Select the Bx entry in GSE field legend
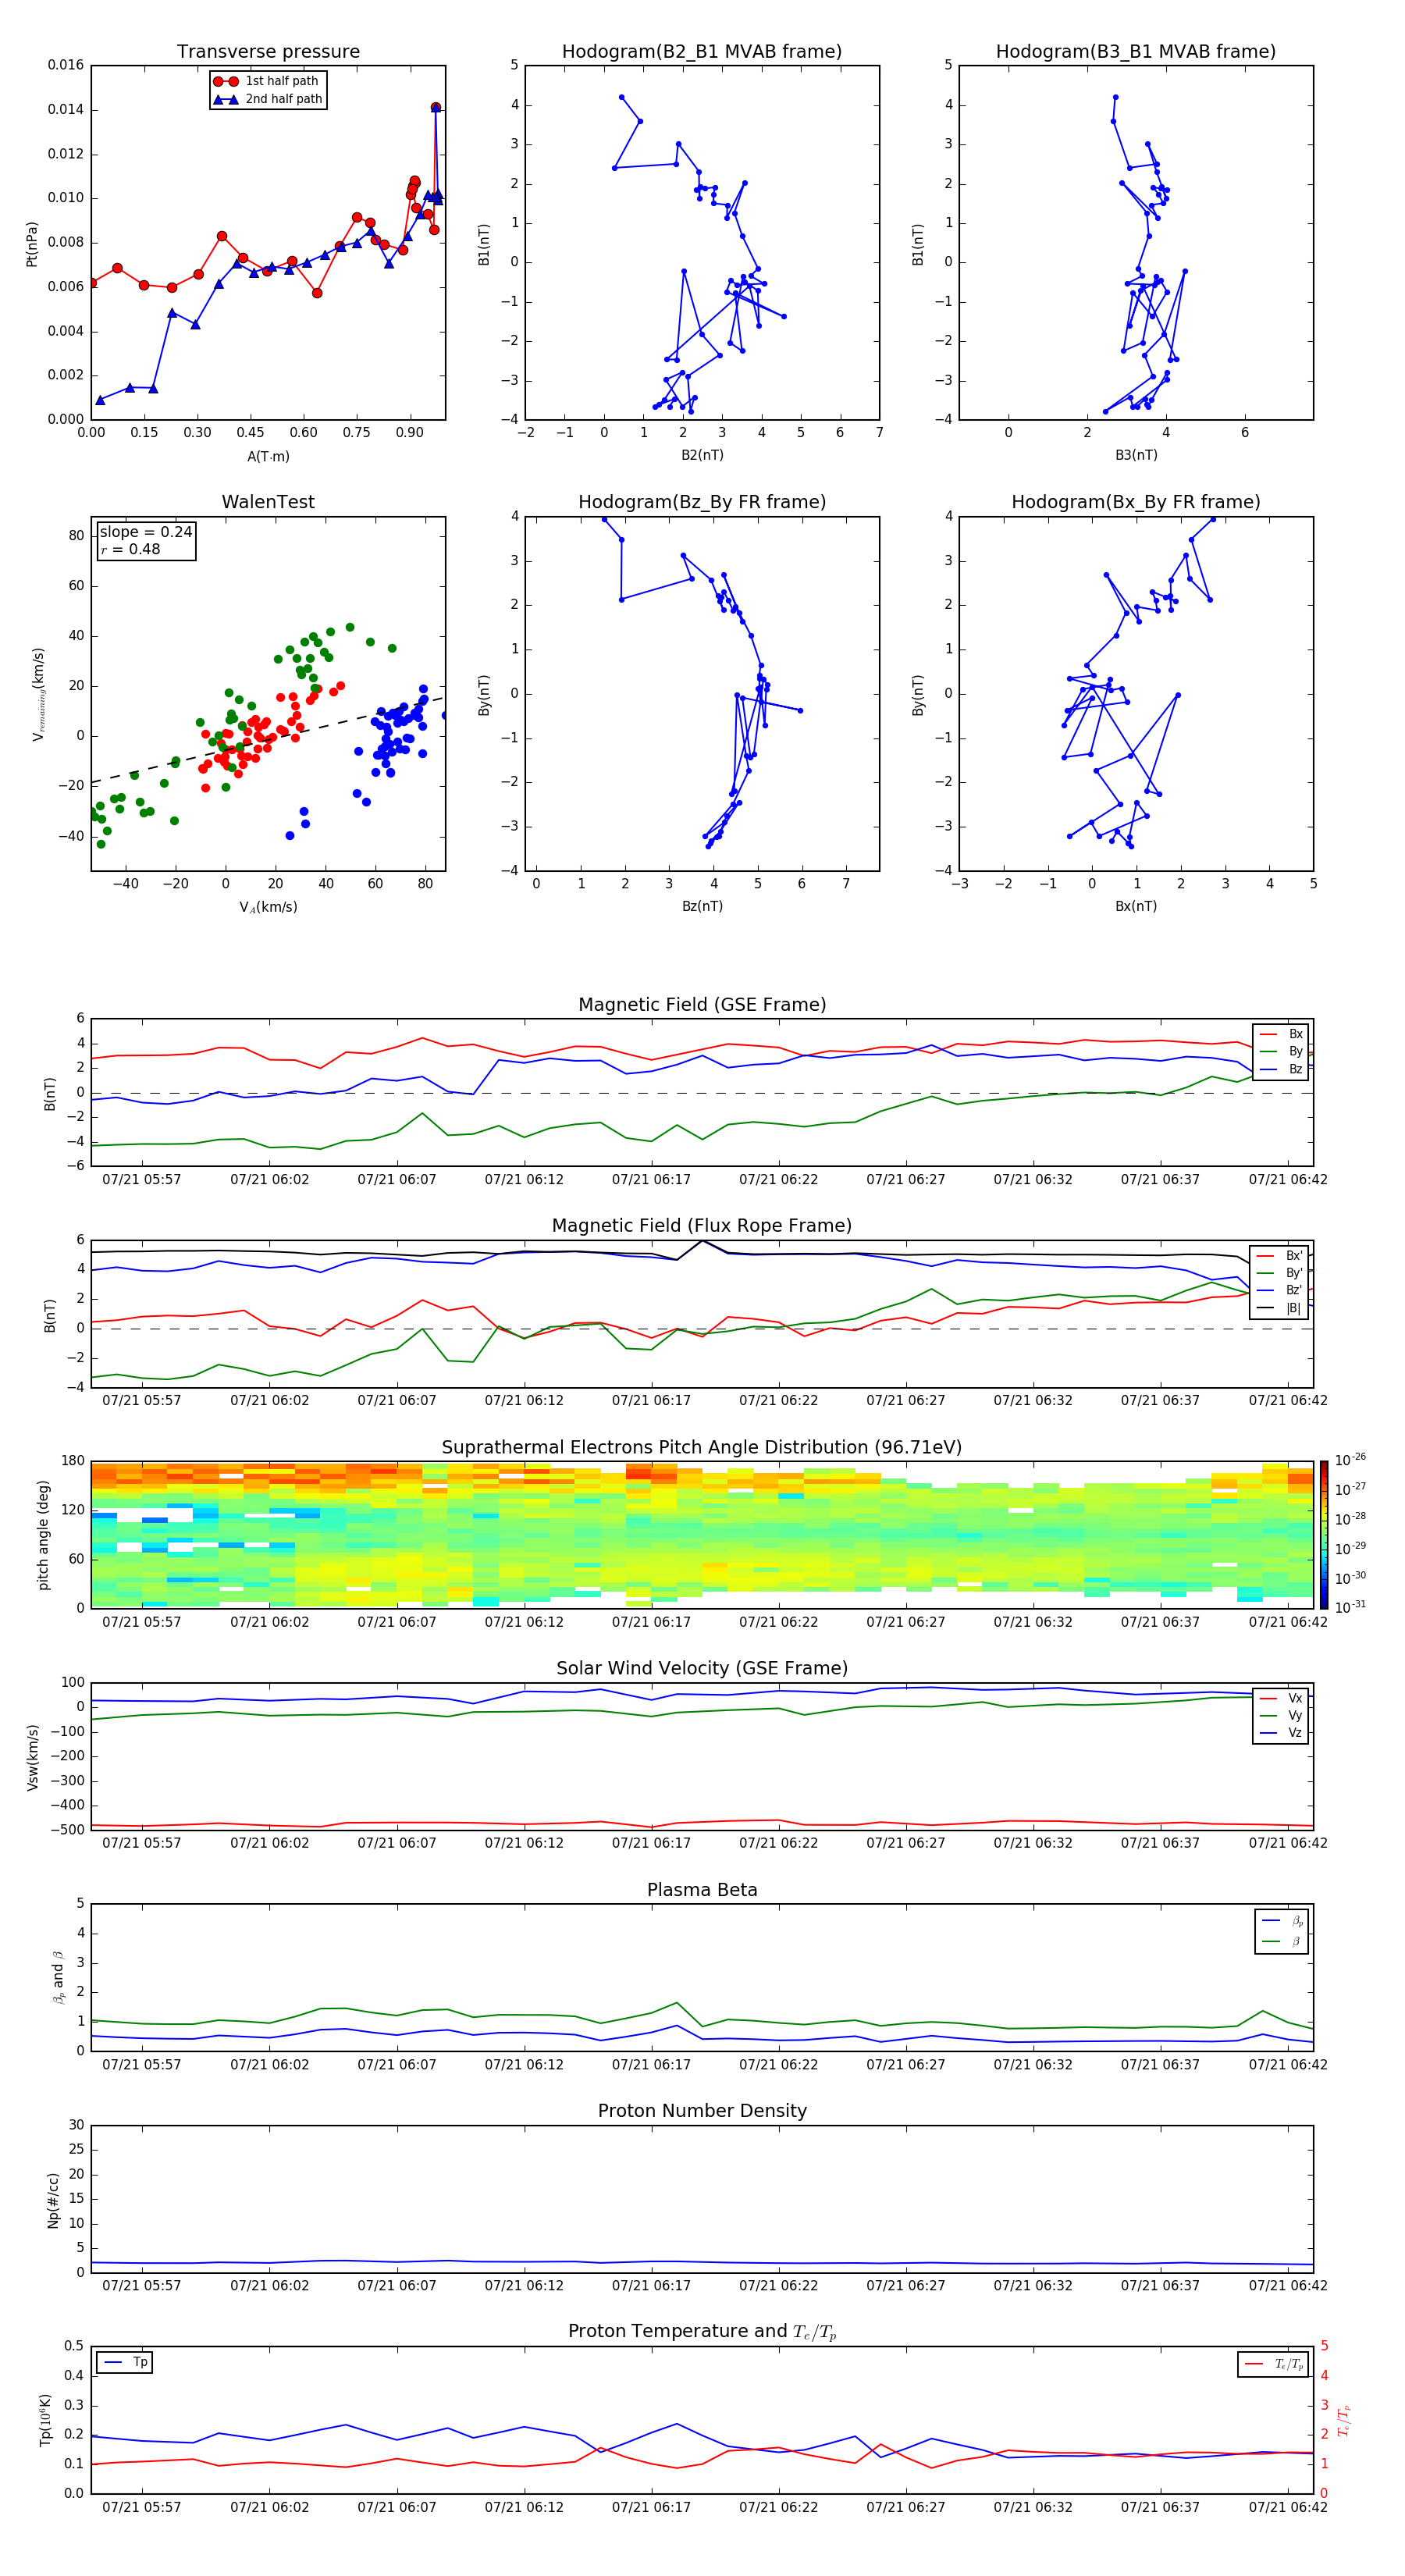1405x2576 pixels. (1281, 1034)
